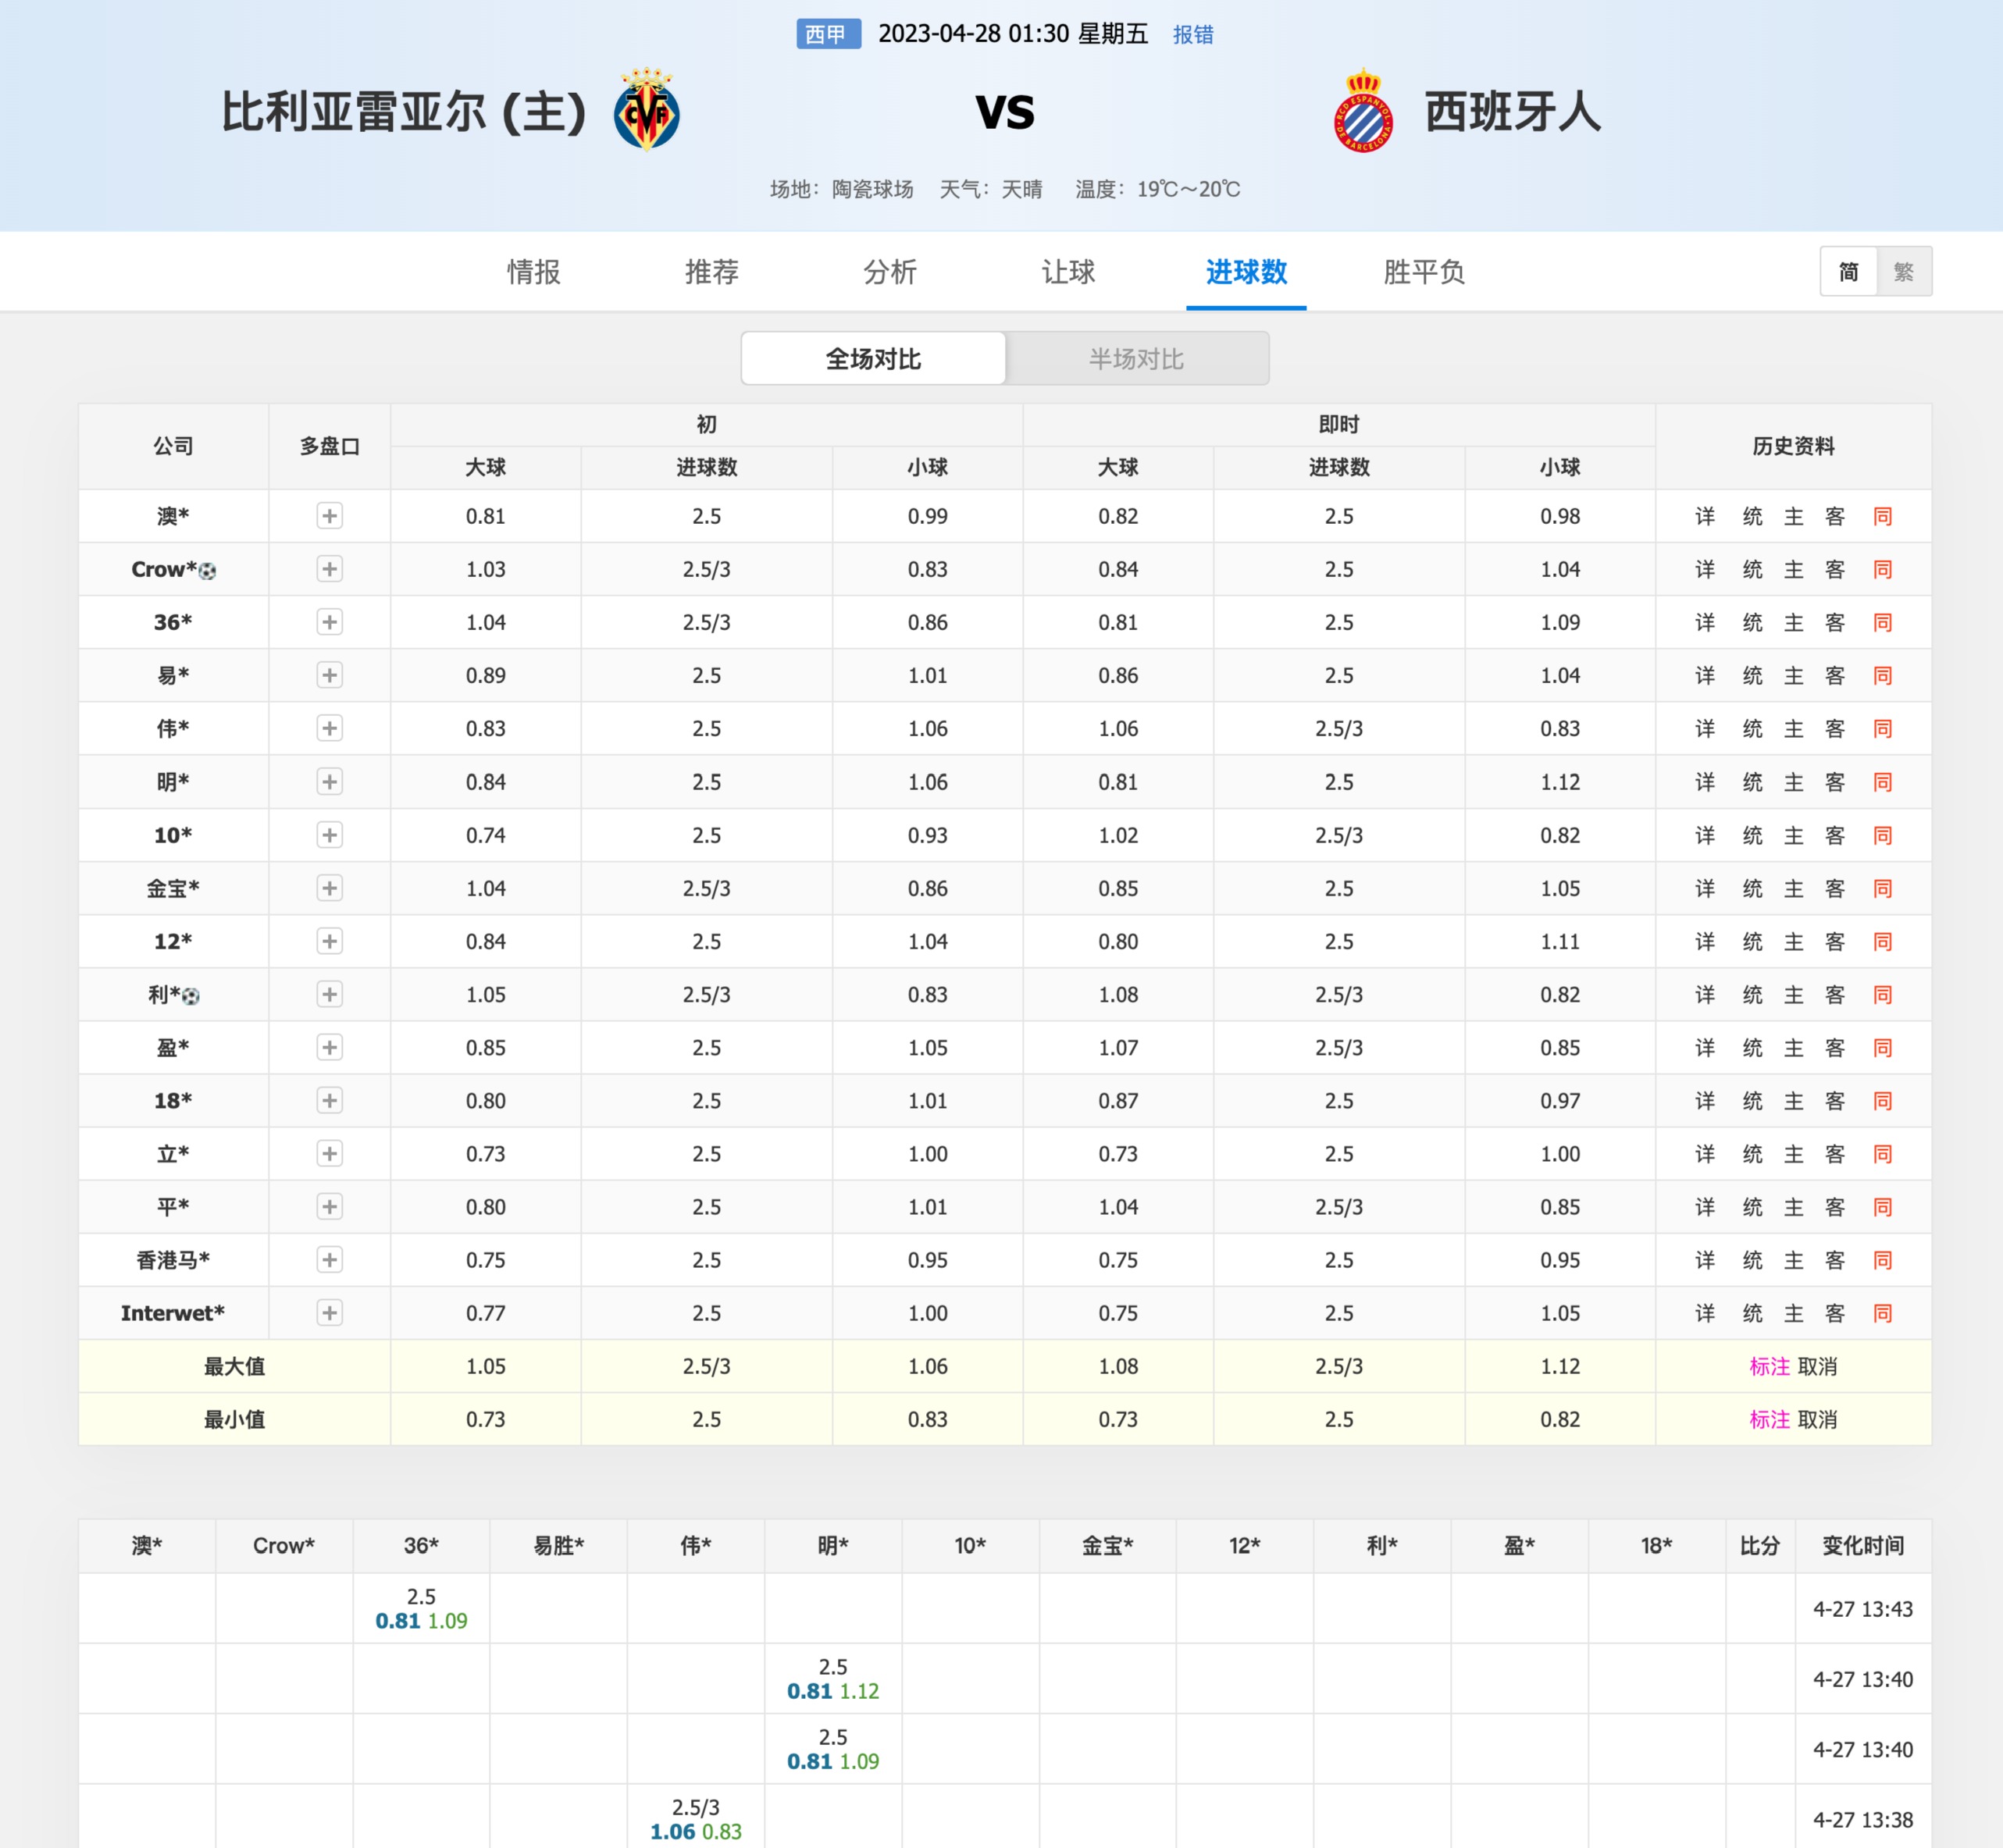Click 统 link in Crow* row
The width and height of the screenshot is (2003, 1848).
(x=1752, y=569)
